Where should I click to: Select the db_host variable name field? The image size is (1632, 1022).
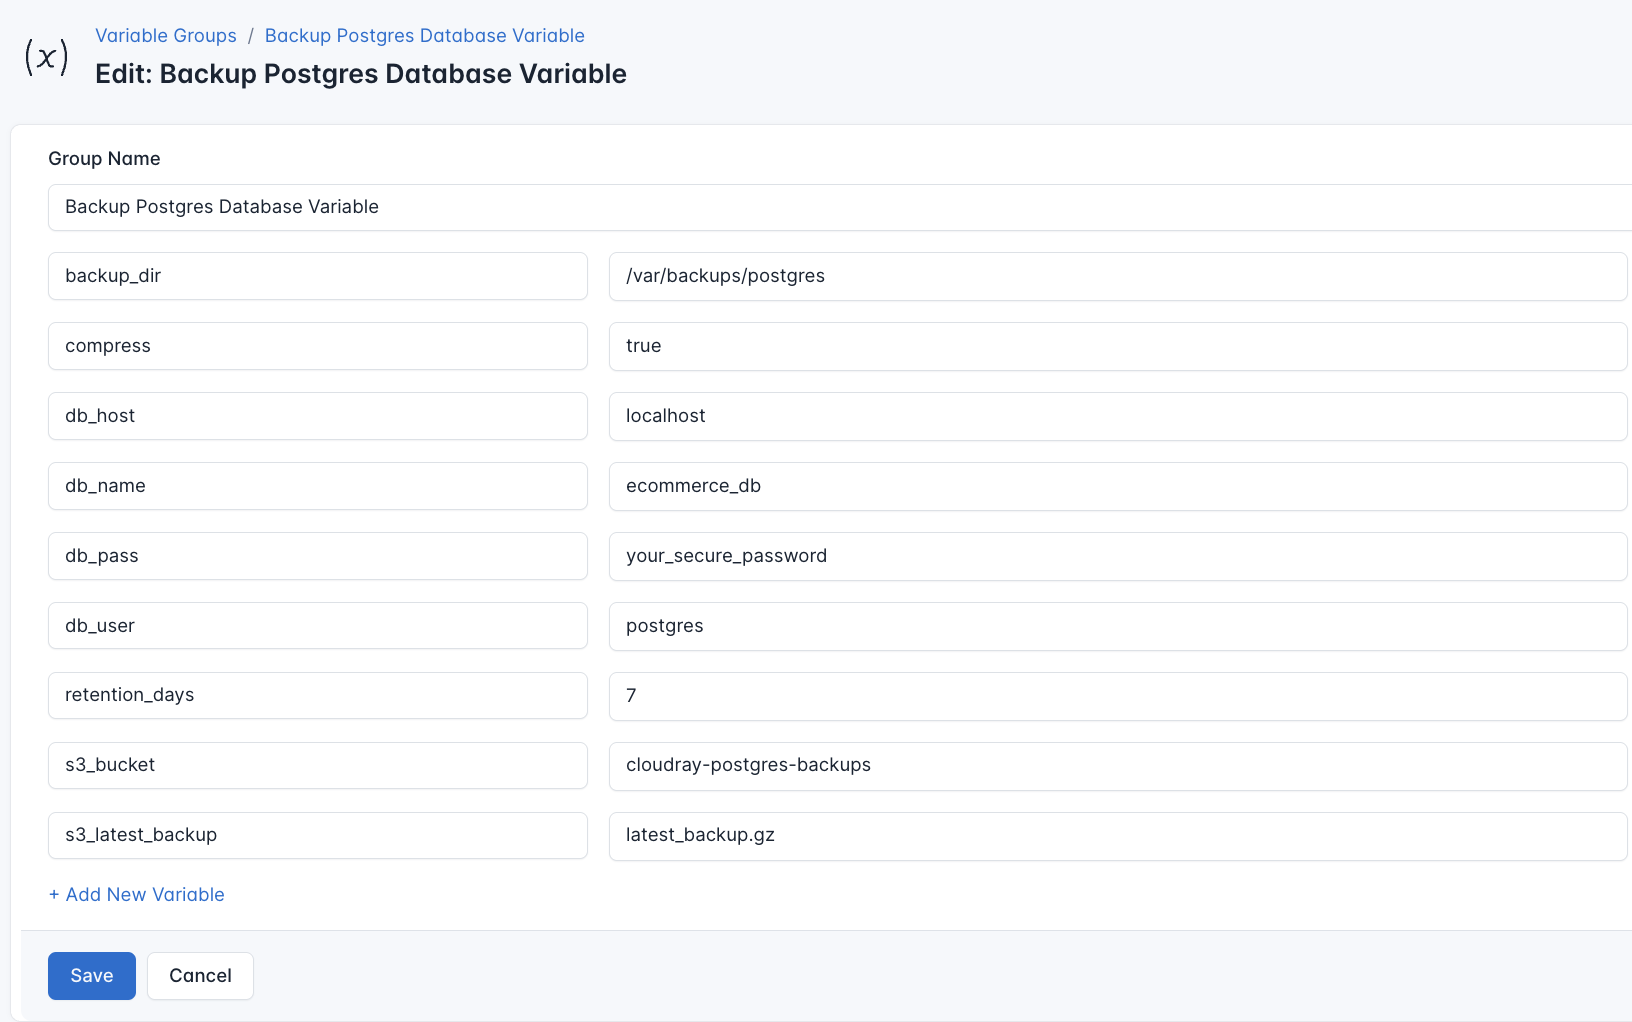click(317, 416)
